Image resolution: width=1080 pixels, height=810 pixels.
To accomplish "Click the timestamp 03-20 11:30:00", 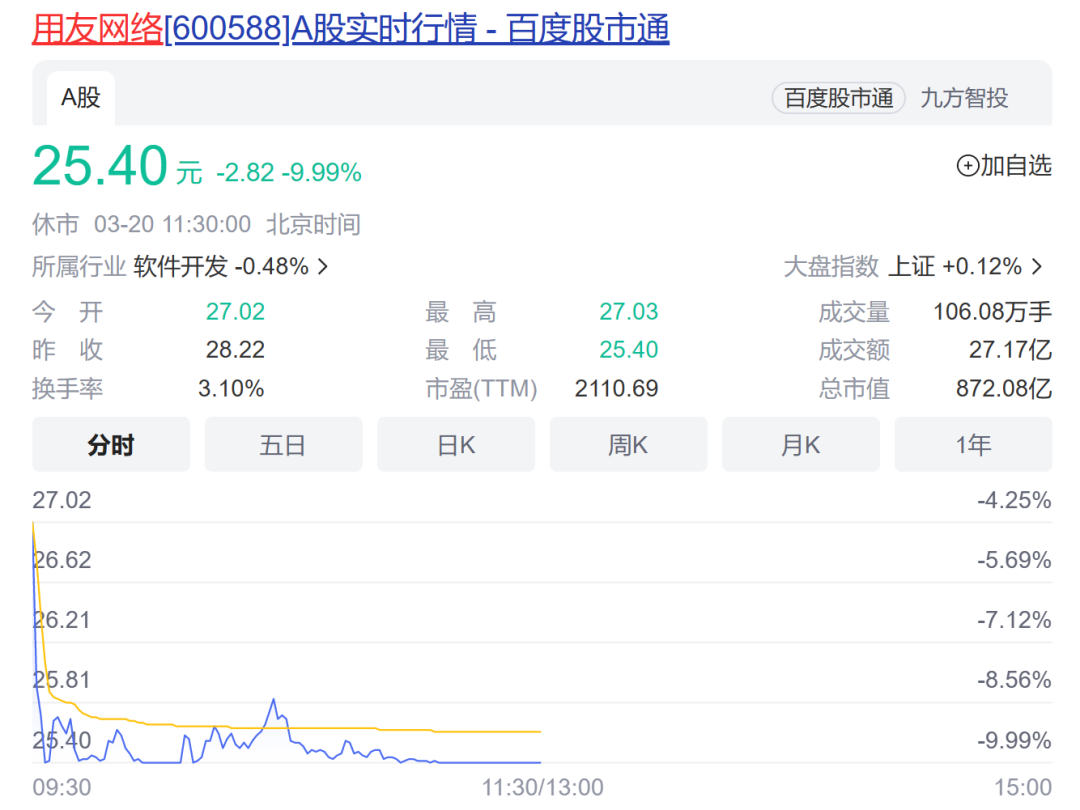I will [x=172, y=225].
